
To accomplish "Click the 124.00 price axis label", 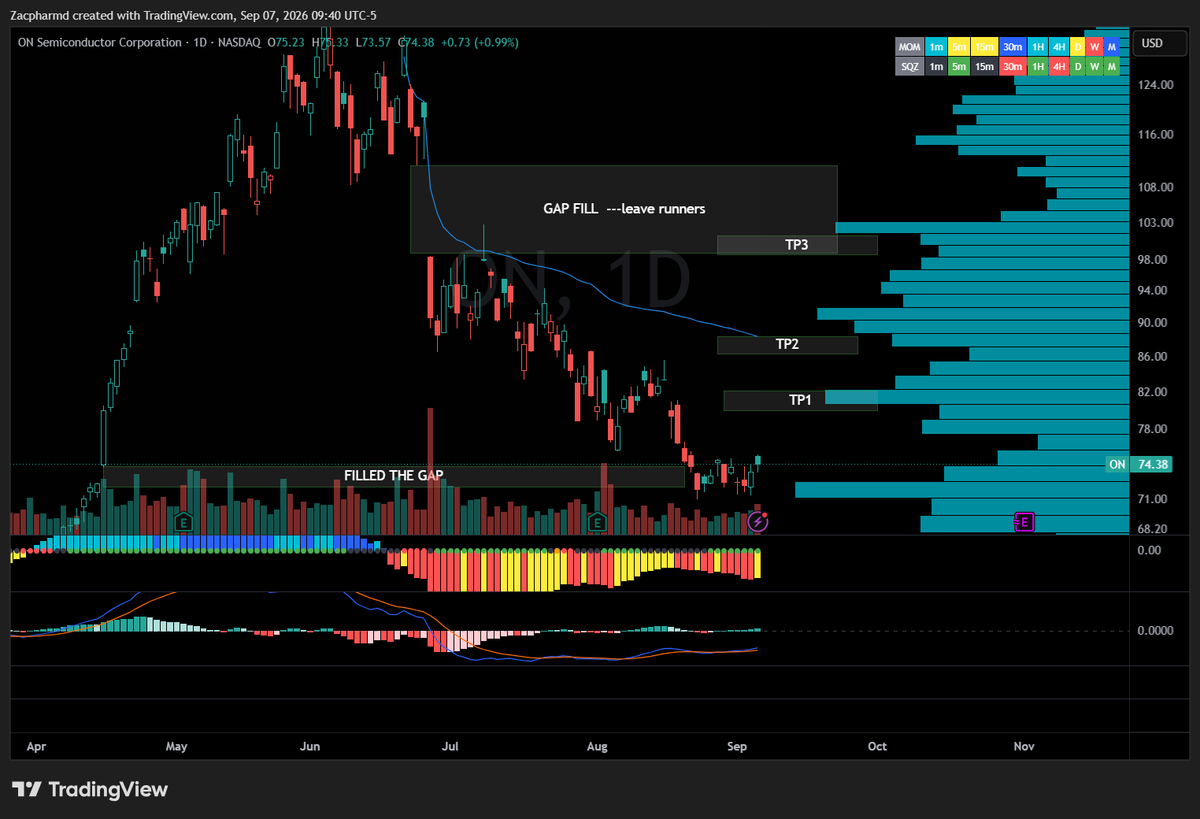I will pos(1156,85).
